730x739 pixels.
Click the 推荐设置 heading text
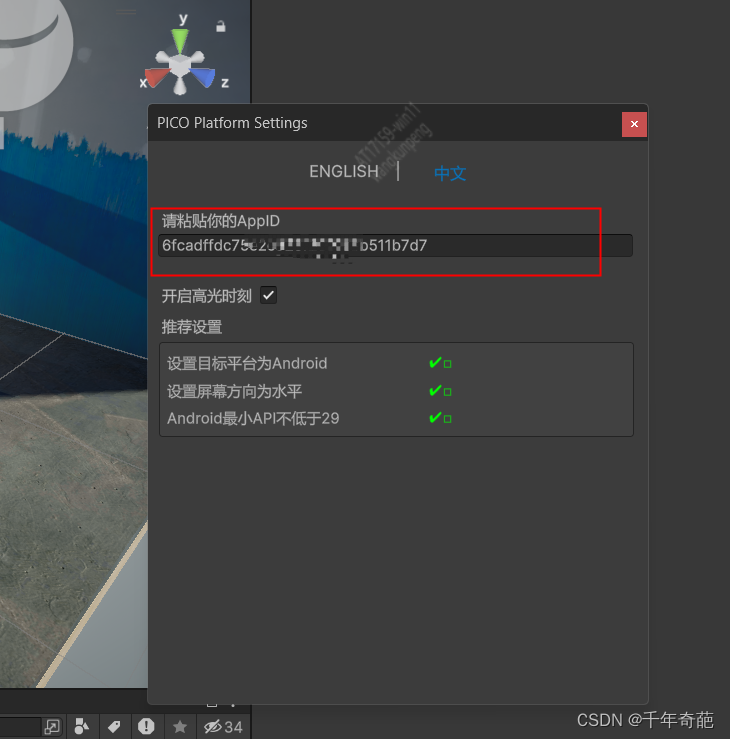click(192, 327)
